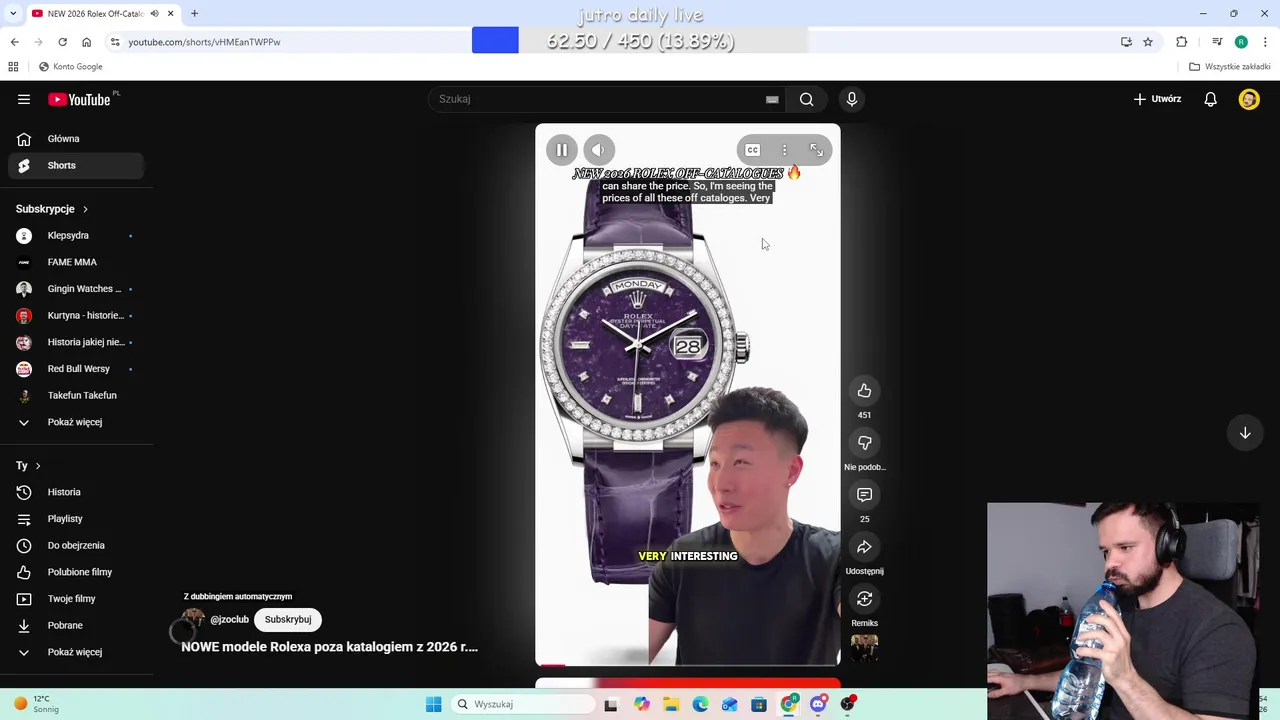Go to YouTube home via logo
Image resolution: width=1280 pixels, height=720 pixels.
tap(80, 99)
